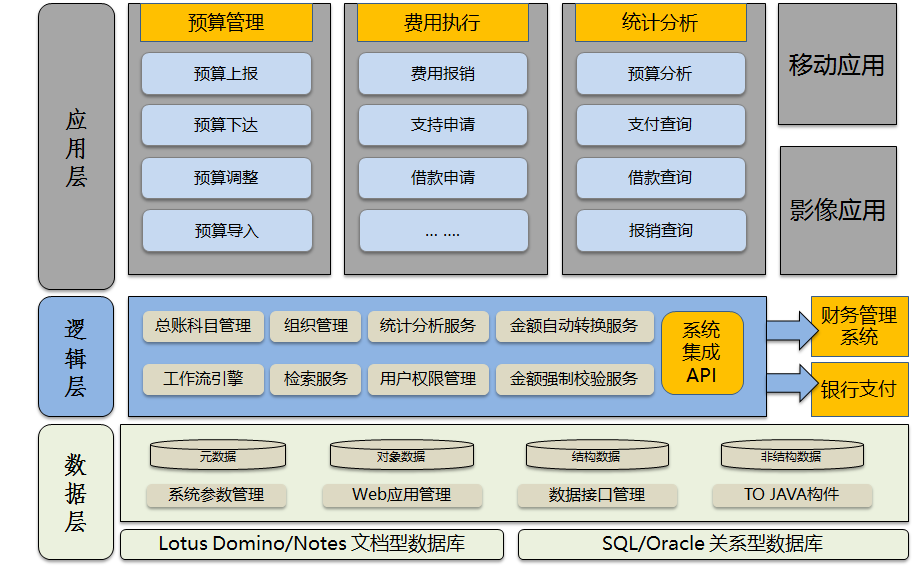Click the 预算上报 box

click(x=226, y=74)
